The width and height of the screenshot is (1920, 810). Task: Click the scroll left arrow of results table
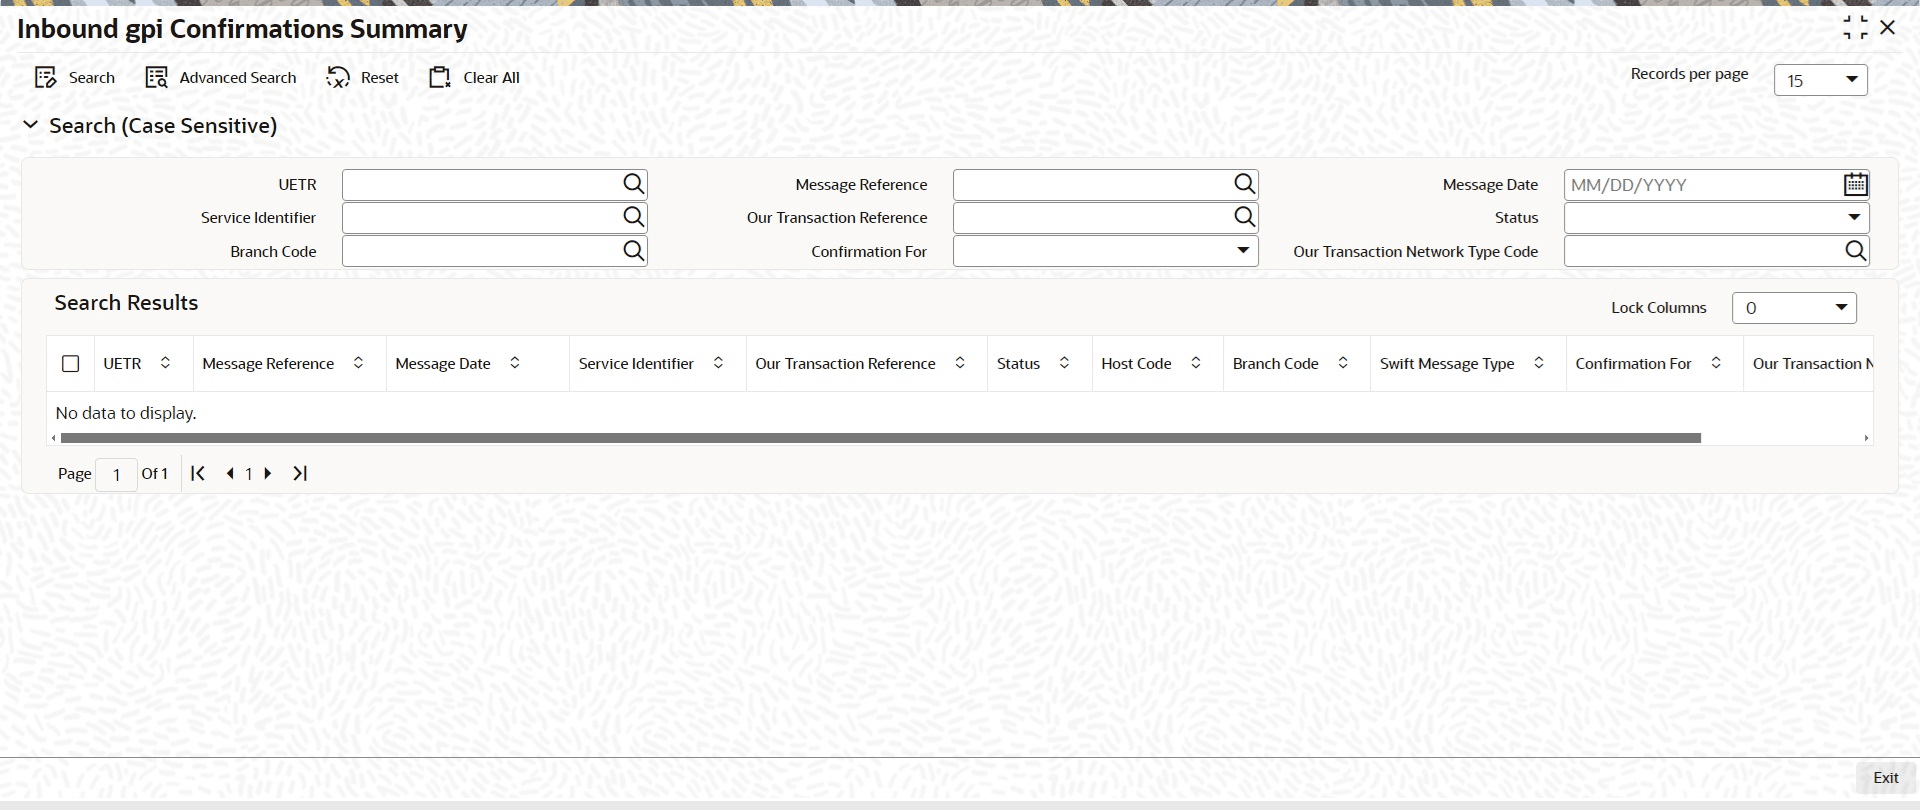coord(54,438)
